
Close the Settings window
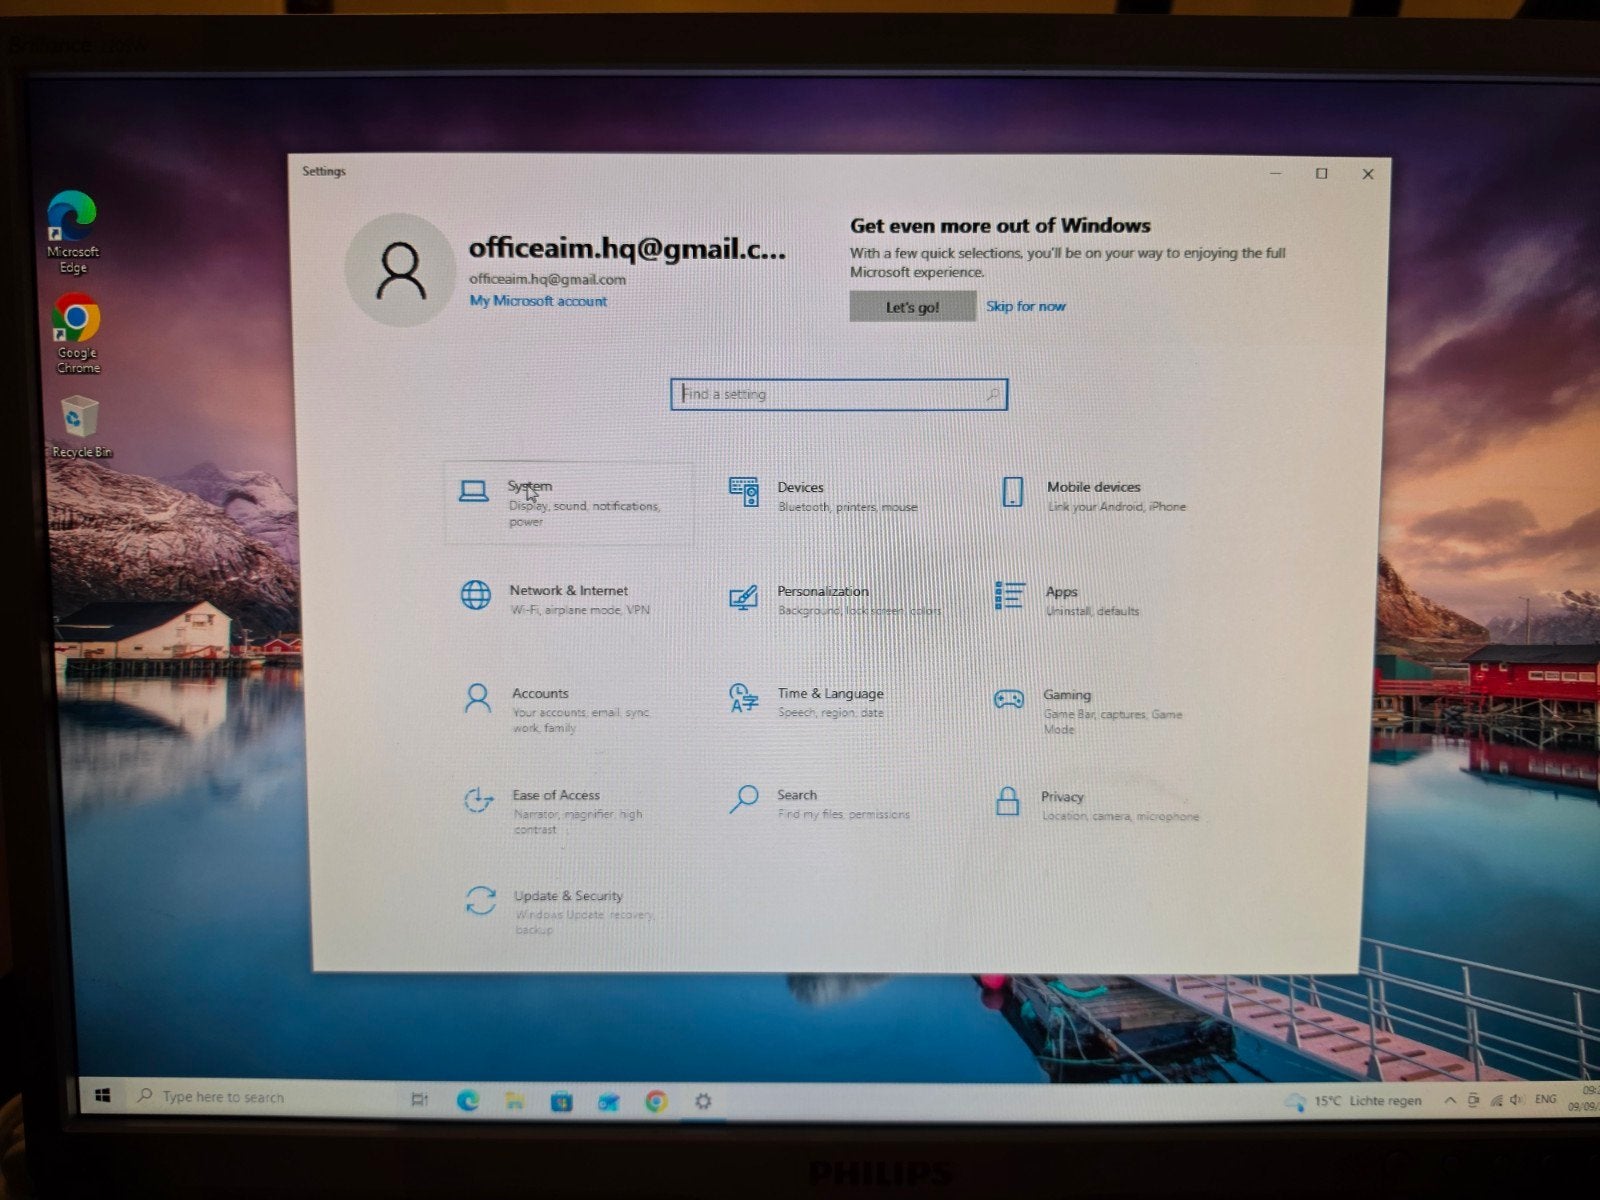(1367, 174)
